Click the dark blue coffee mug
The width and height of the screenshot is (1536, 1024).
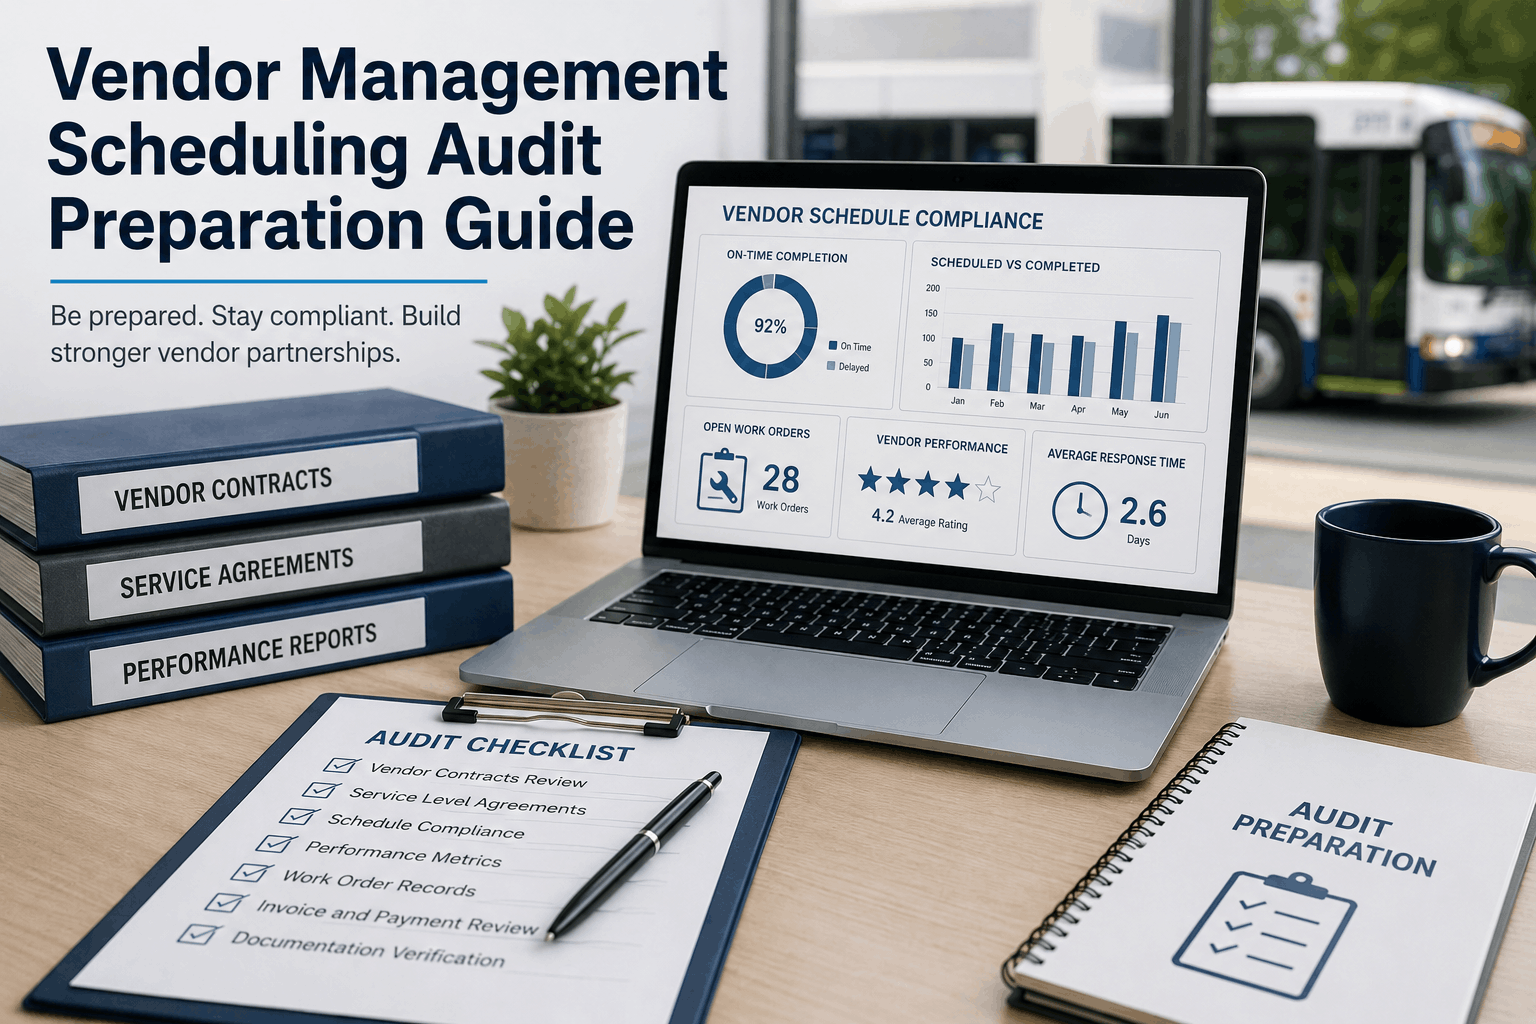pyautogui.click(x=1423, y=610)
